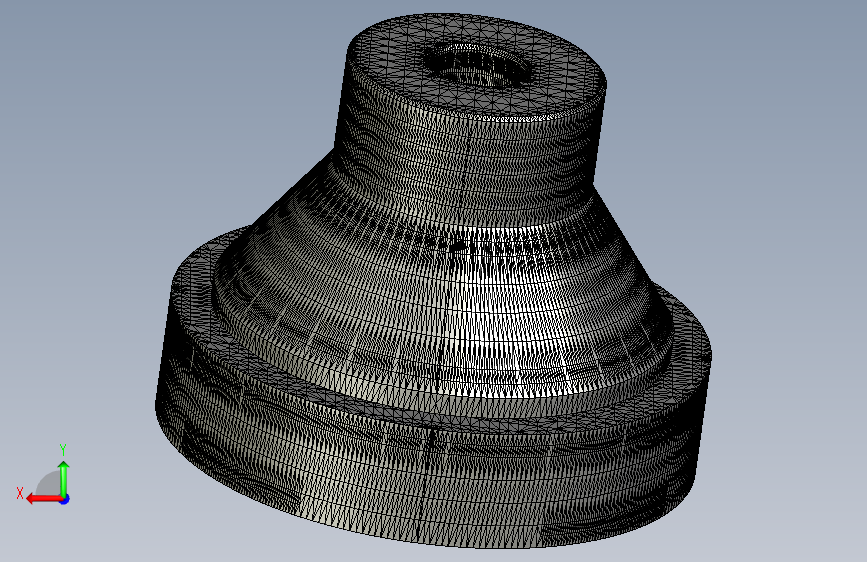Click the red X axis arrow
This screenshot has width=867, height=562.
pyautogui.click(x=43, y=499)
